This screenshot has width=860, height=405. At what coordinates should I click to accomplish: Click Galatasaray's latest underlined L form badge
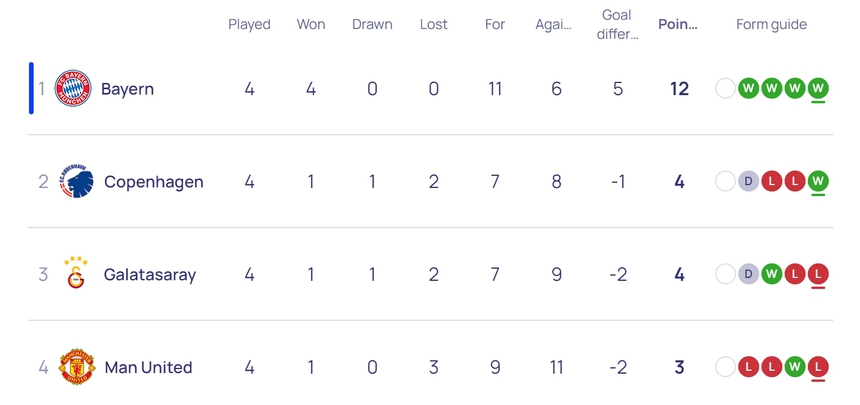[x=819, y=274]
